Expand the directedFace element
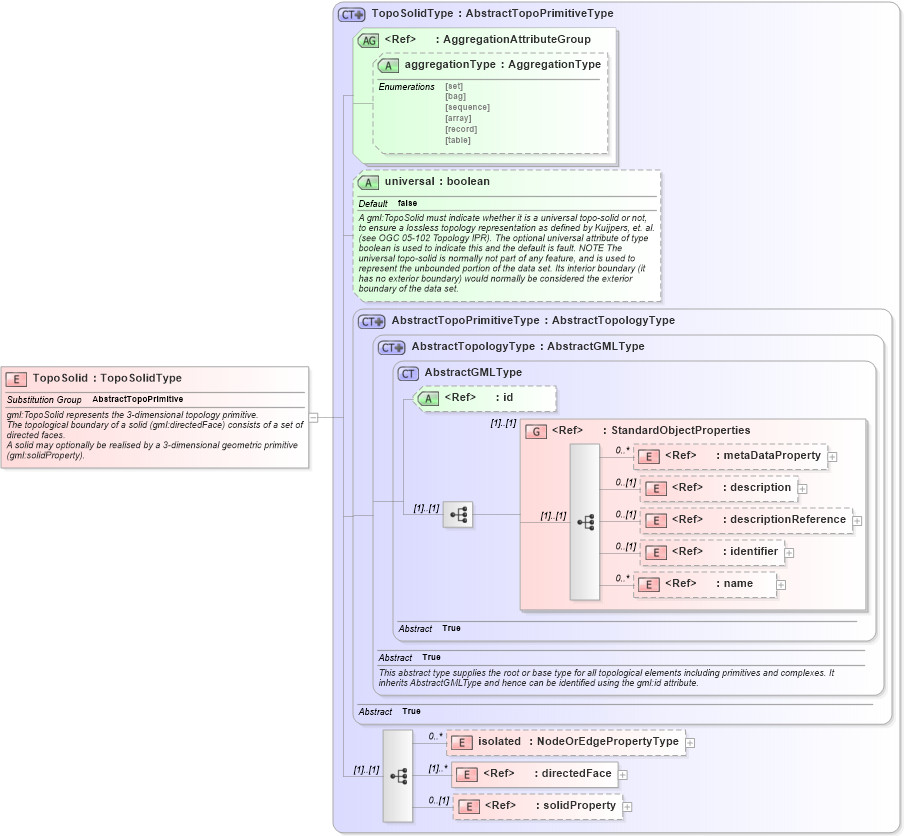 pyautogui.click(x=623, y=775)
